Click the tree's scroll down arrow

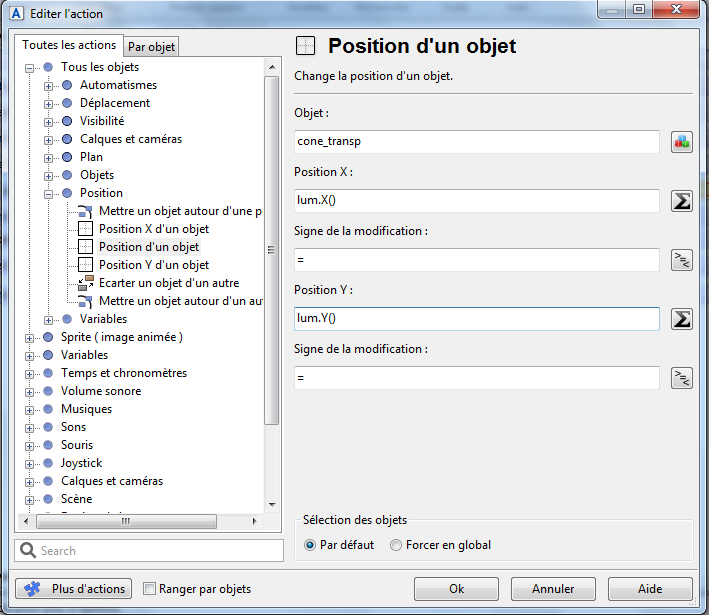272,505
